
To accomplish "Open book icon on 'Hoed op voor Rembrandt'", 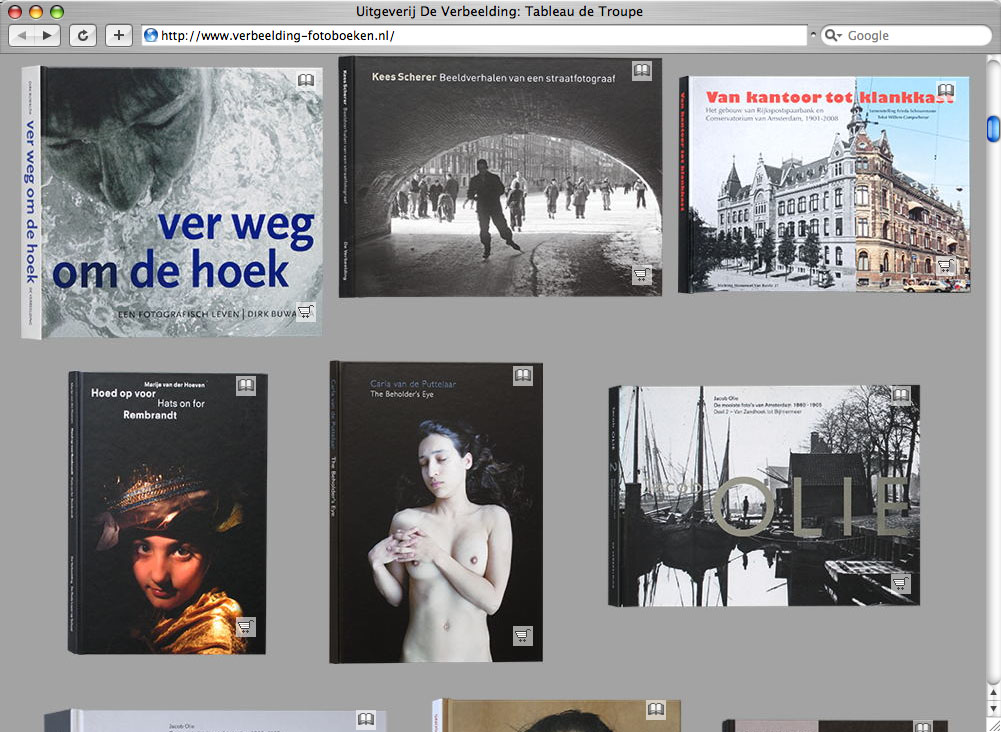I will point(246,385).
